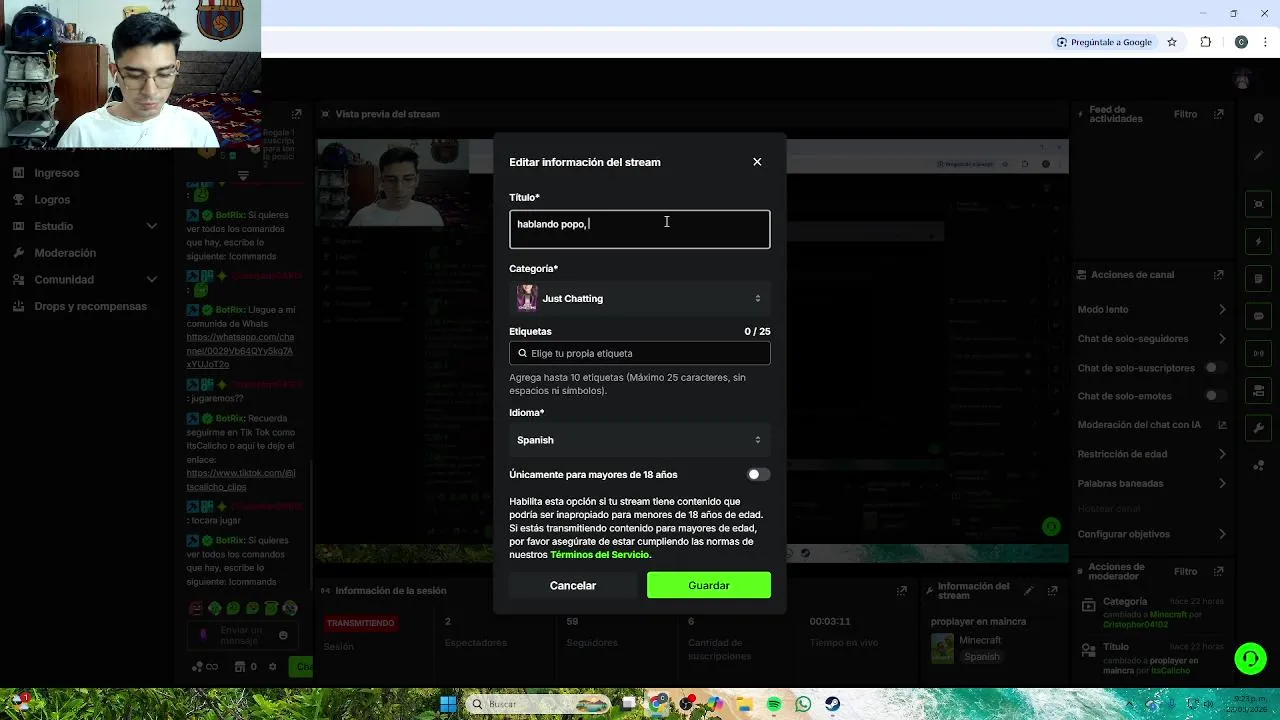1280x720 pixels.
Task: Pop out the Información del stream panel
Action: click(x=1052, y=591)
